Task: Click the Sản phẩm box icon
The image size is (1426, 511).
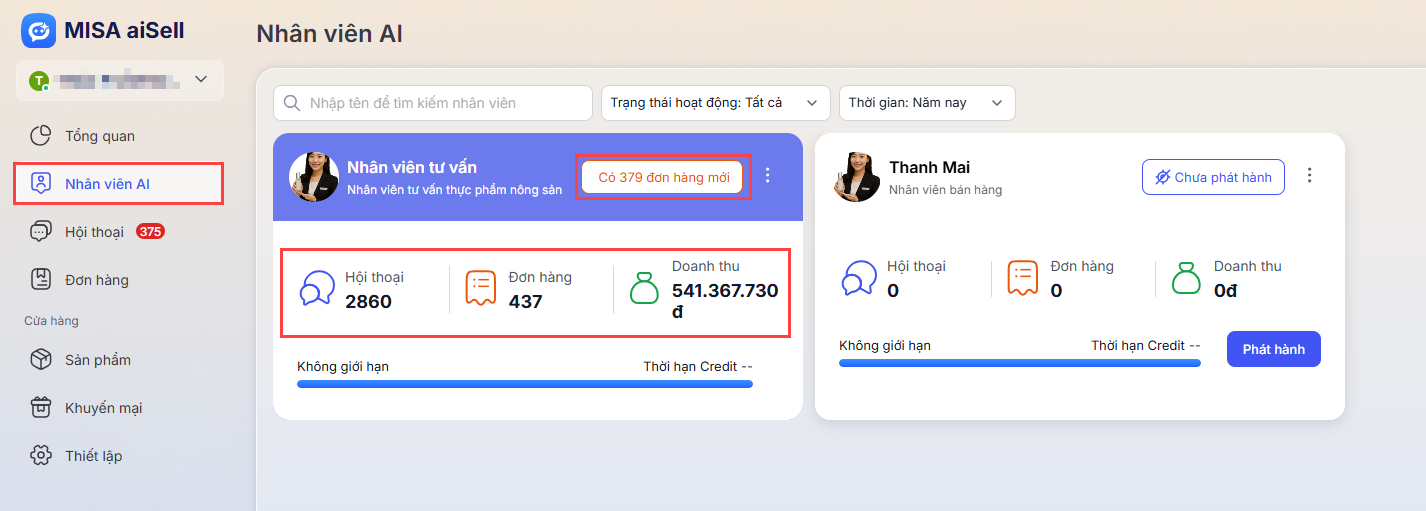Action: [x=41, y=360]
